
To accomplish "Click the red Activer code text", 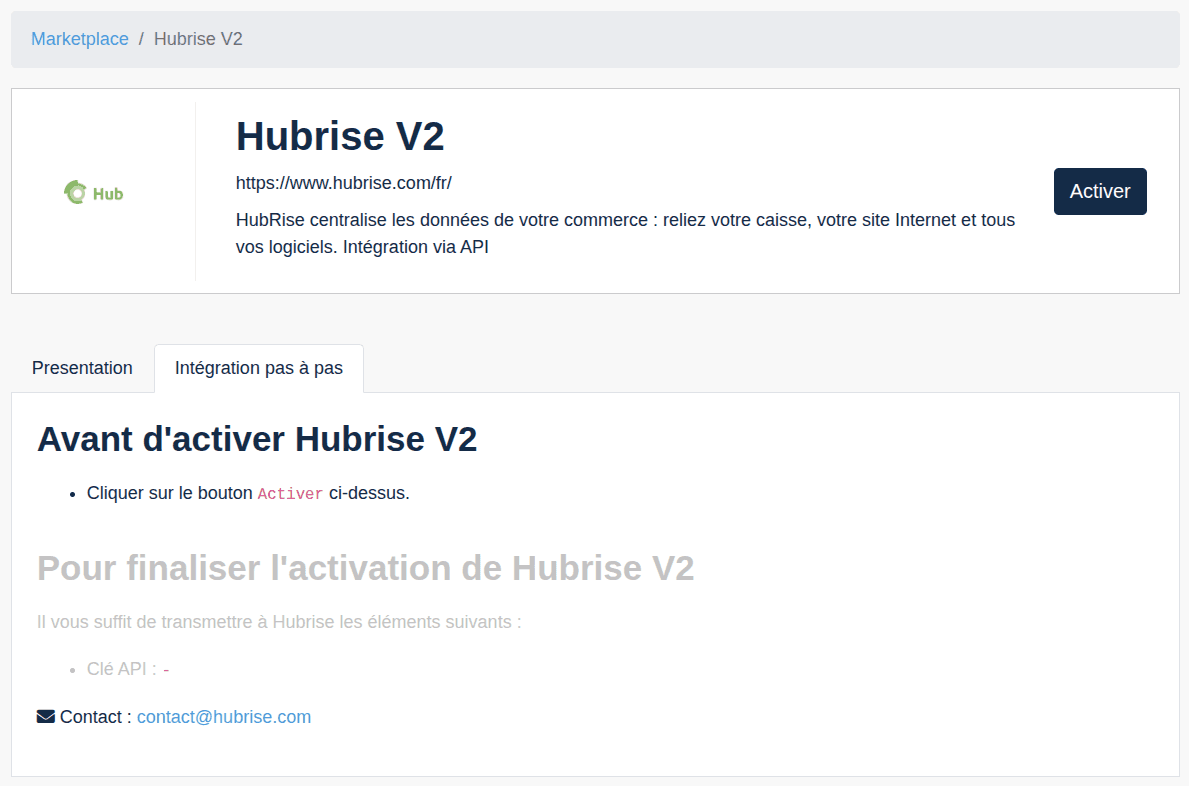I will [x=290, y=494].
